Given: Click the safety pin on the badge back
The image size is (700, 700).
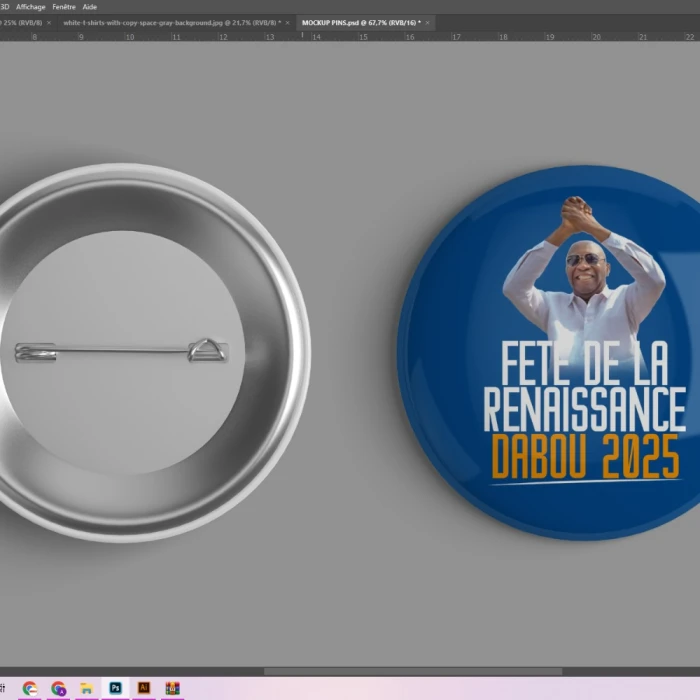Looking at the screenshot, I should click(120, 351).
